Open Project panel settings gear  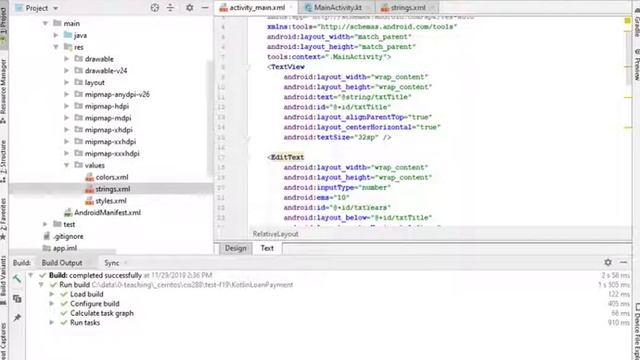(x=189, y=8)
